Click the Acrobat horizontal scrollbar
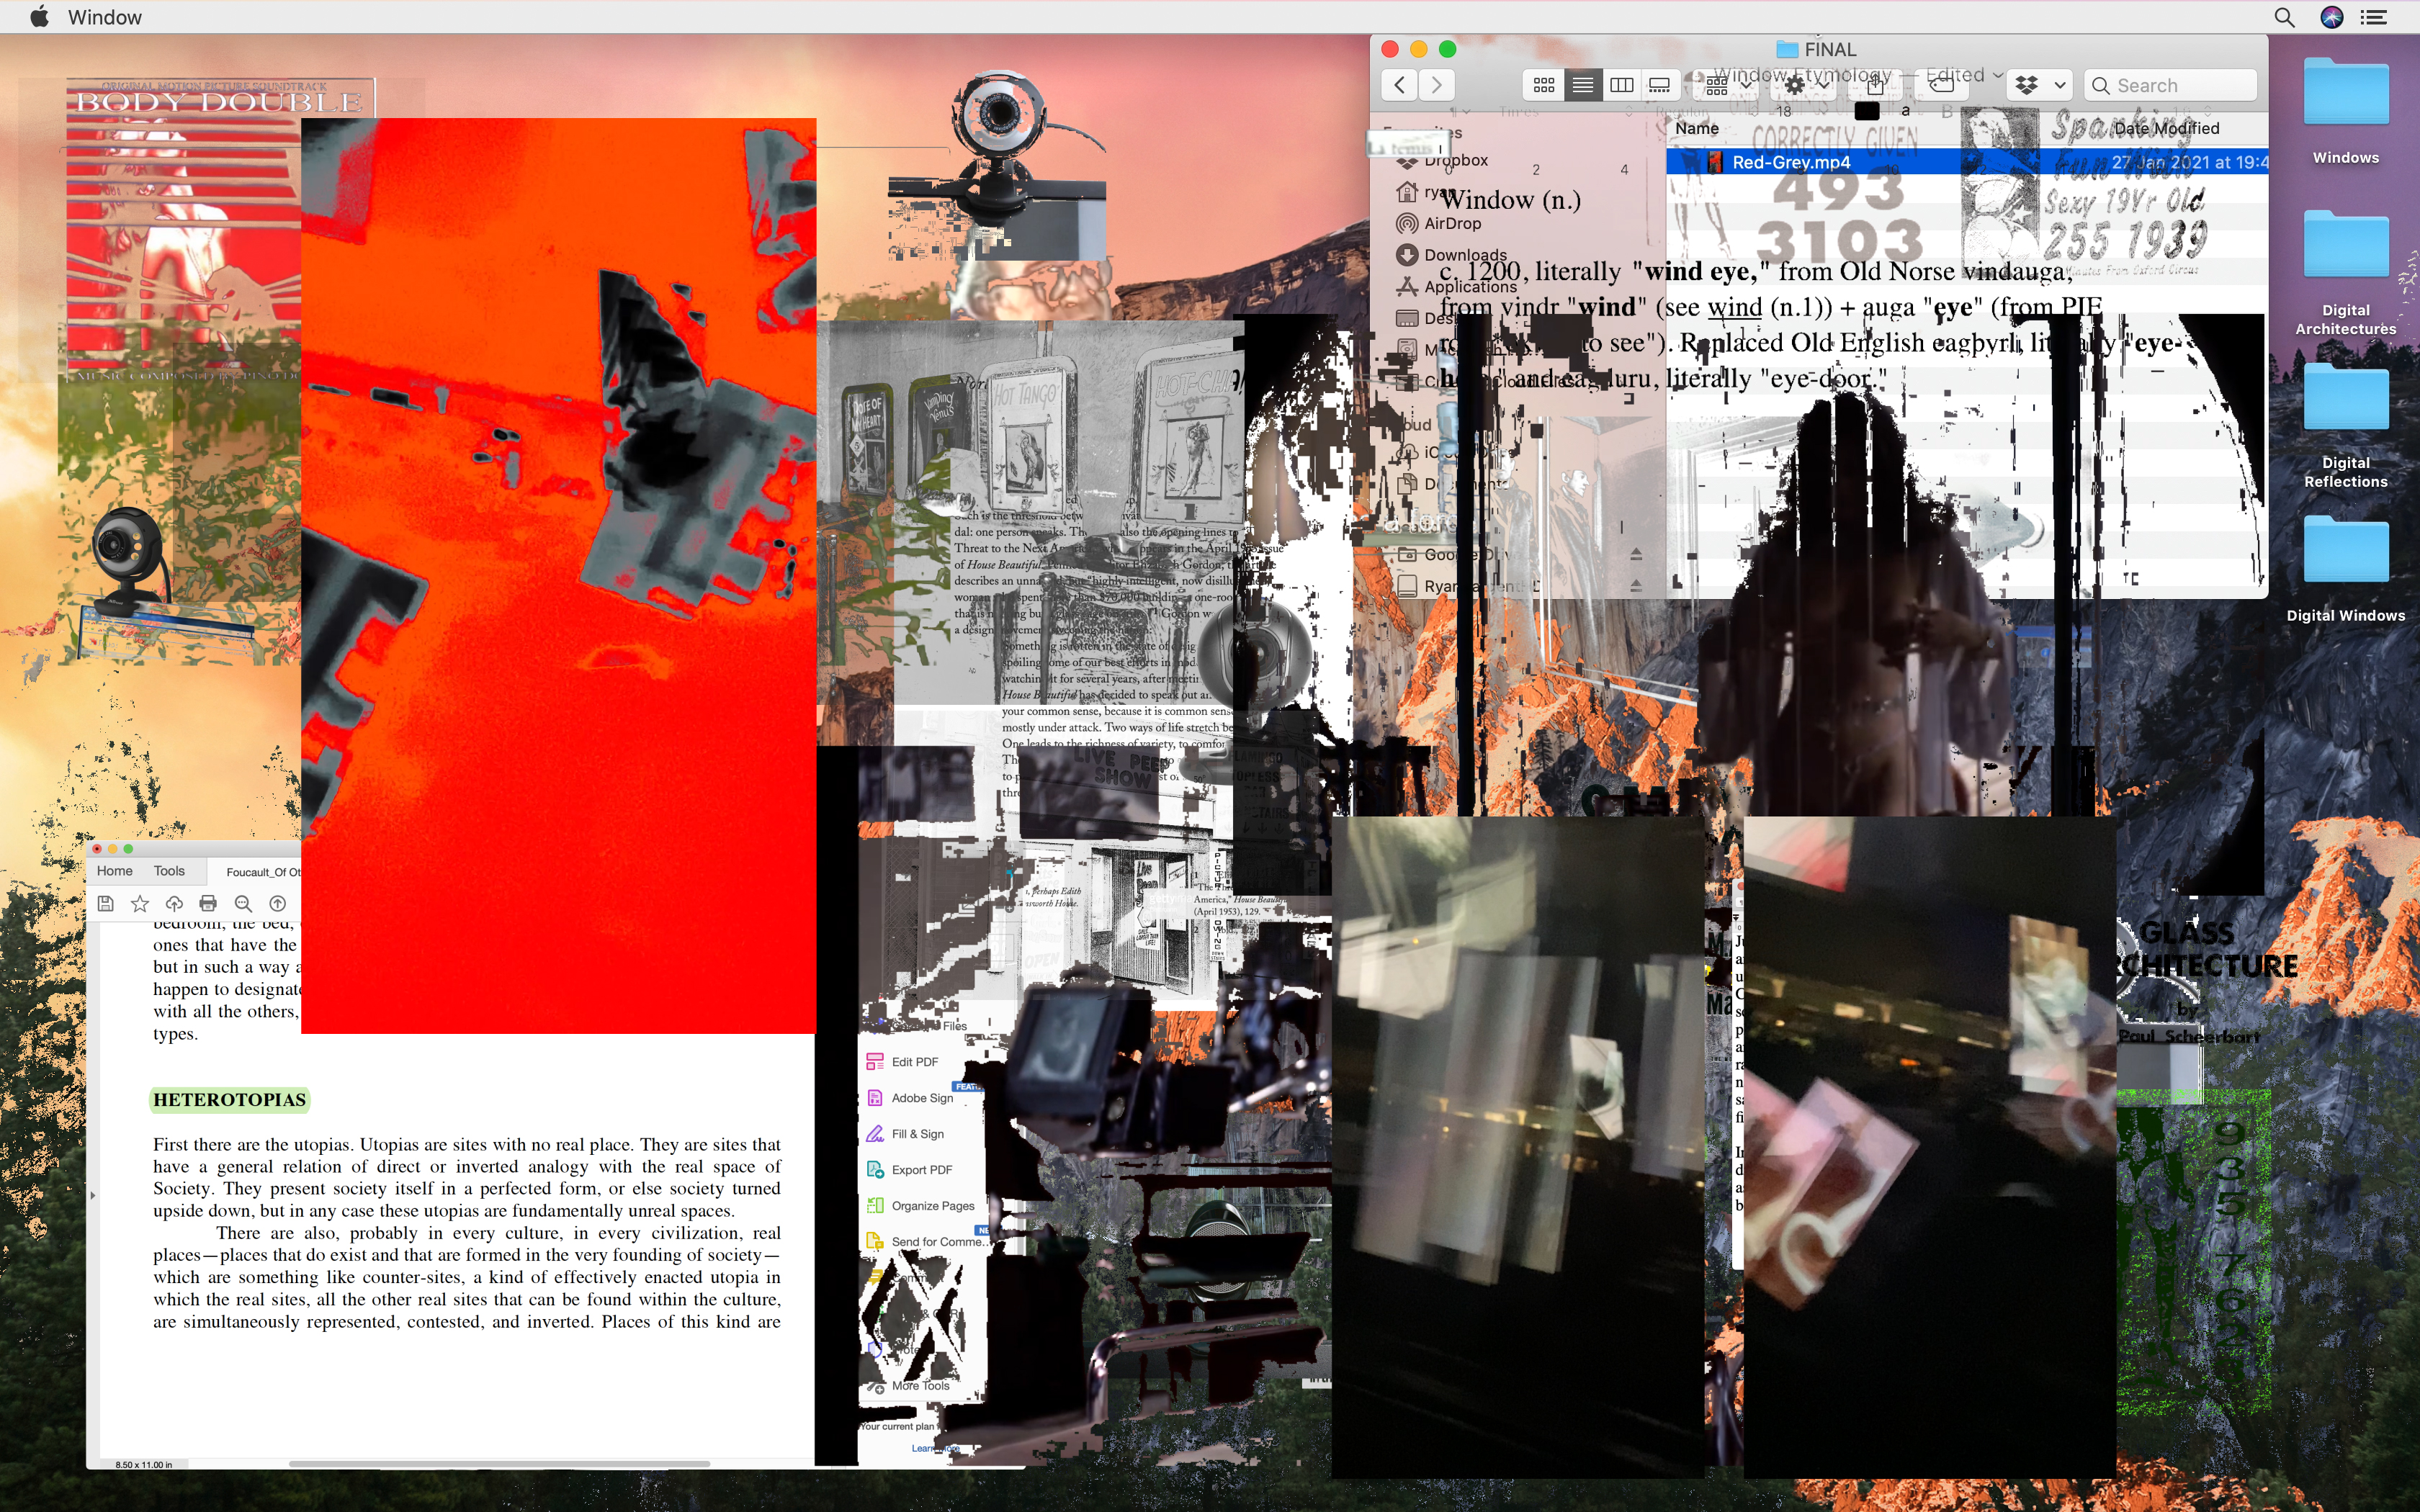2420x1512 pixels. 499,1464
